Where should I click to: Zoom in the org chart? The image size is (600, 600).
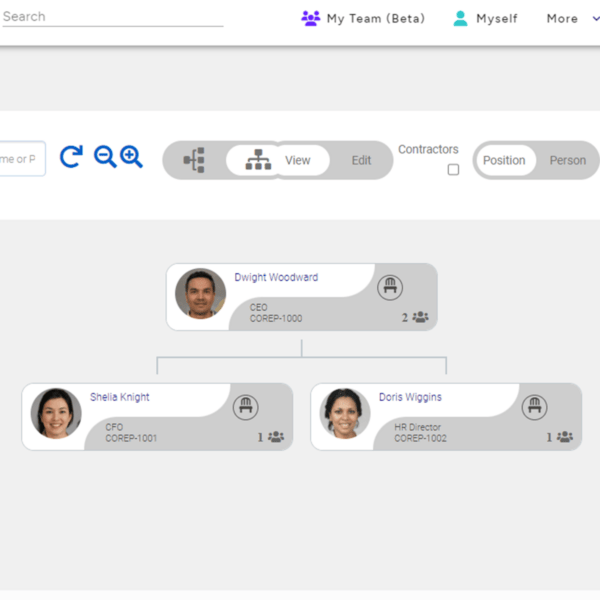131,157
